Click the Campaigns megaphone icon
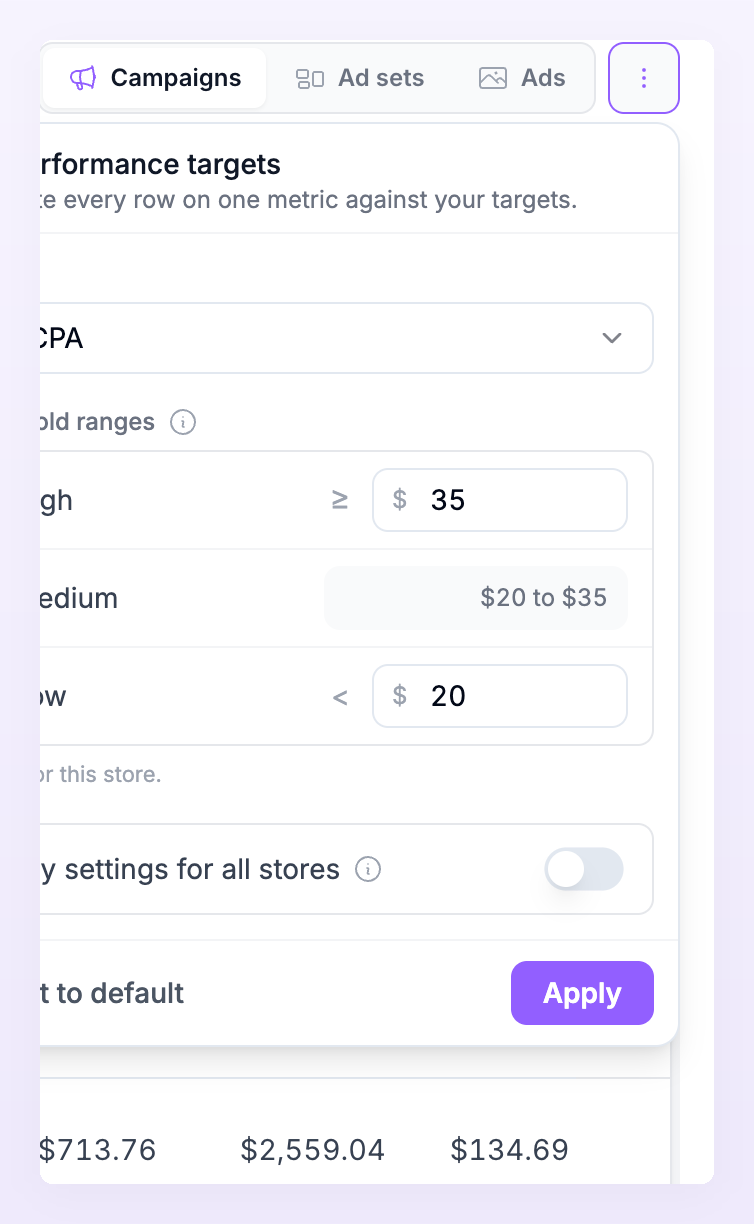This screenshot has width=754, height=1224. (83, 78)
